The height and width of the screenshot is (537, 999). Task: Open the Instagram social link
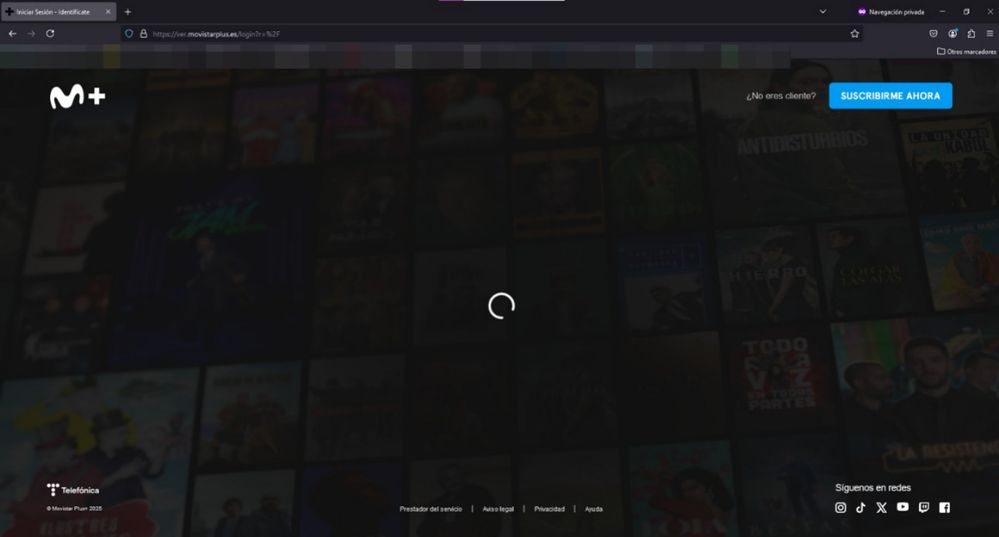click(x=840, y=508)
